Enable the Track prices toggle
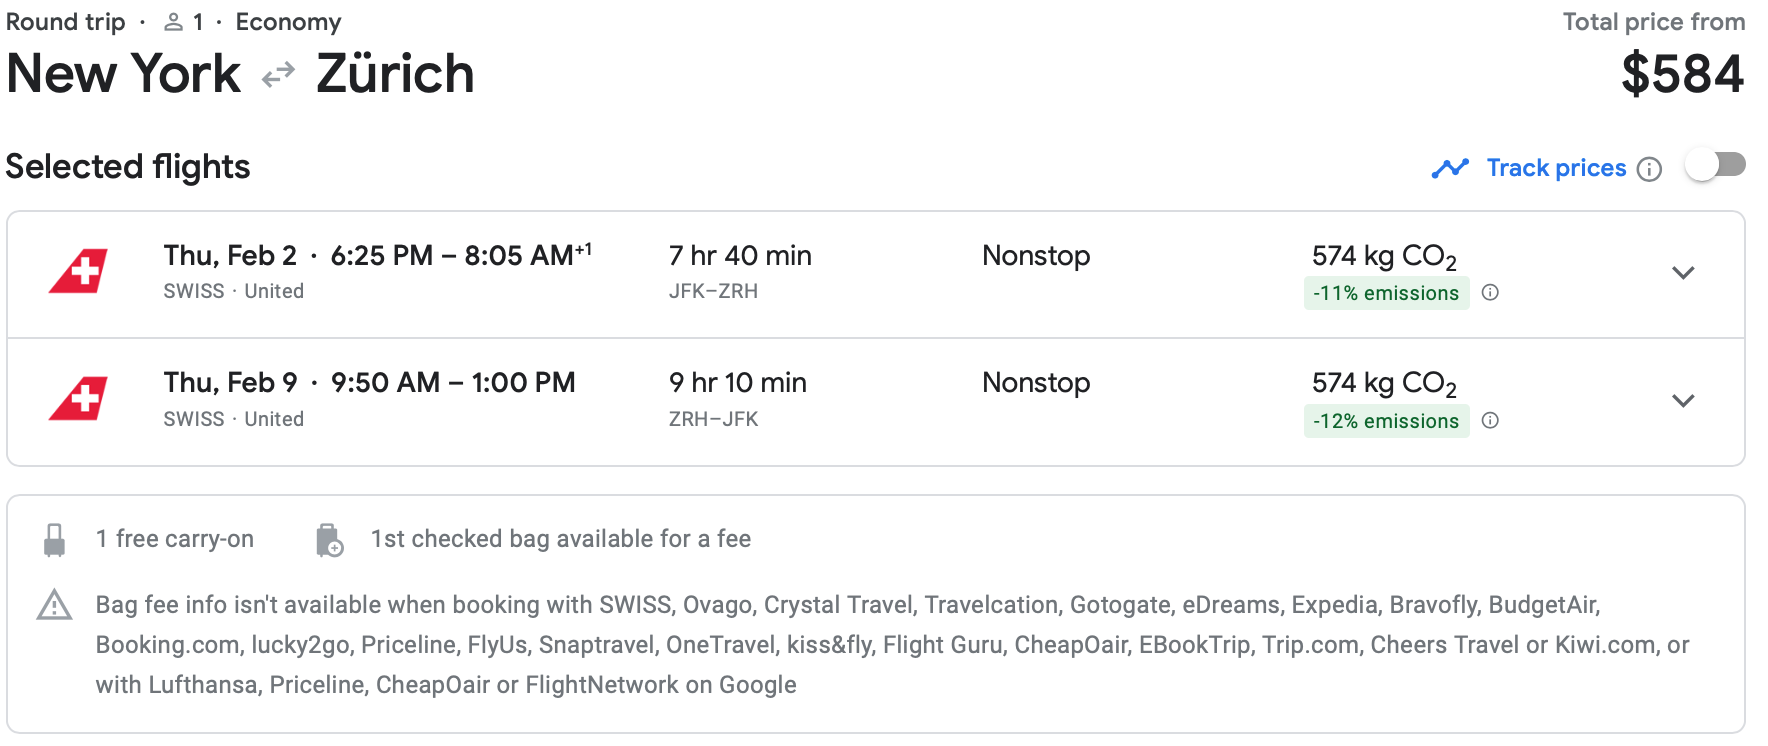 point(1715,165)
